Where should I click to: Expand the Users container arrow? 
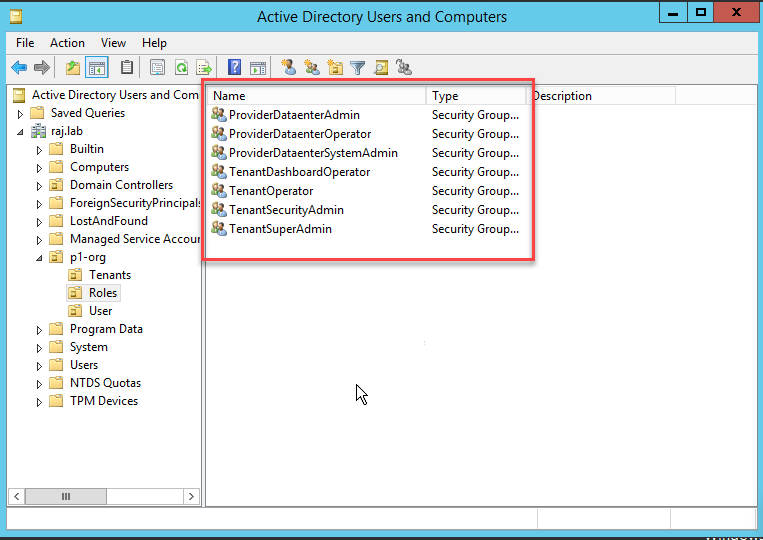coord(39,366)
